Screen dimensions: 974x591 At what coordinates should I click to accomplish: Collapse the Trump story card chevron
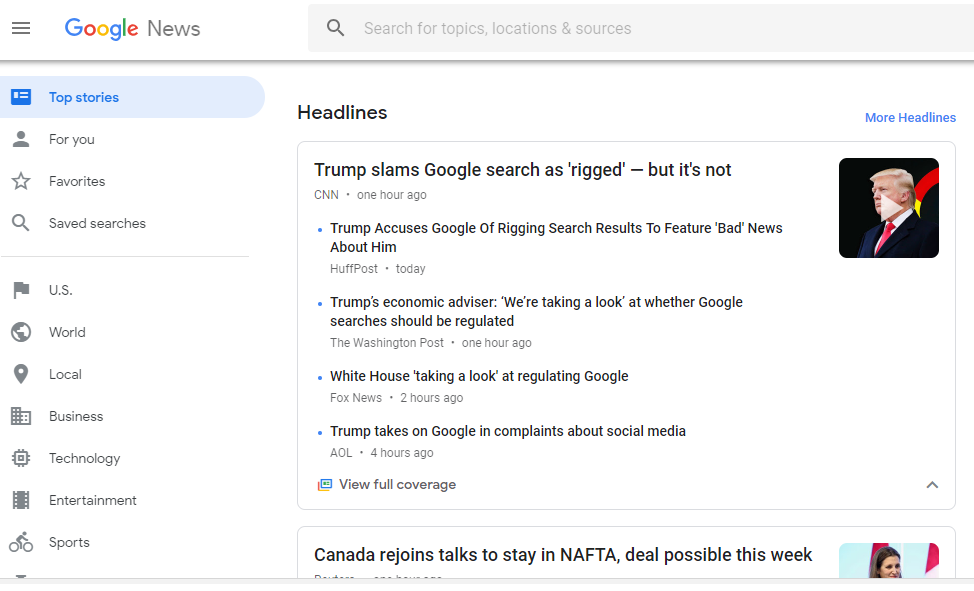(932, 485)
